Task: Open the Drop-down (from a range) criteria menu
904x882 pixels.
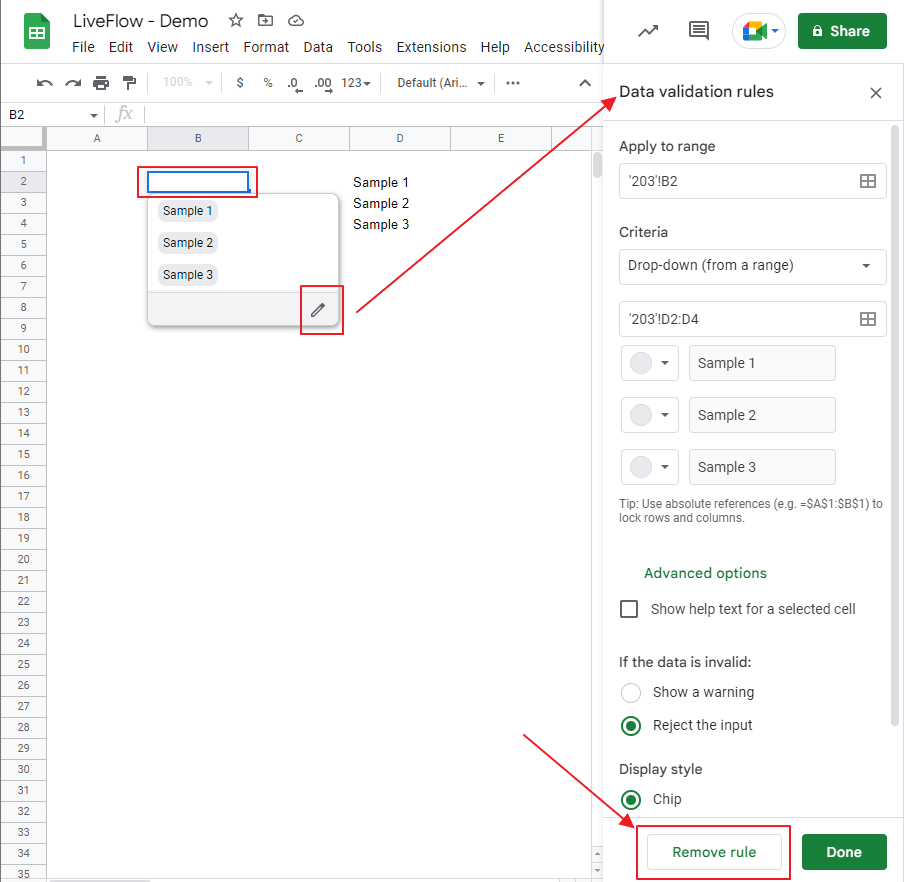Action: tap(752, 266)
